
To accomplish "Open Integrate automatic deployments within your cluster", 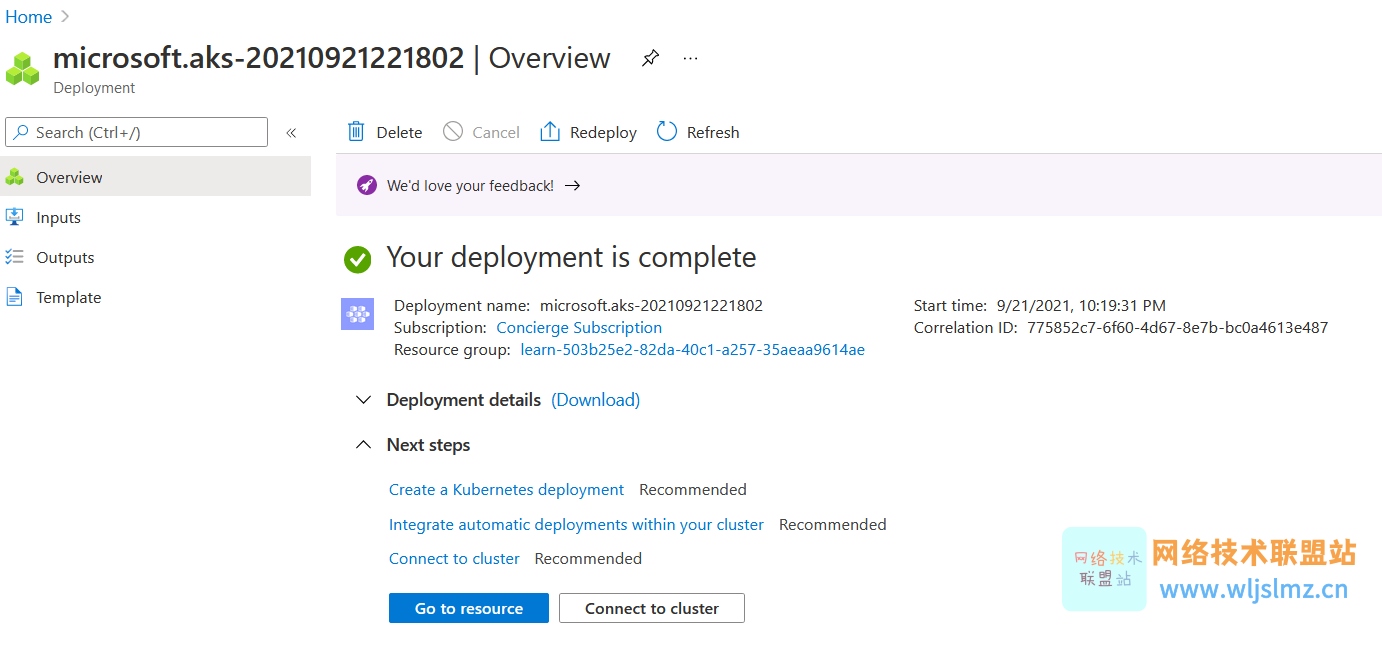I will coord(576,525).
